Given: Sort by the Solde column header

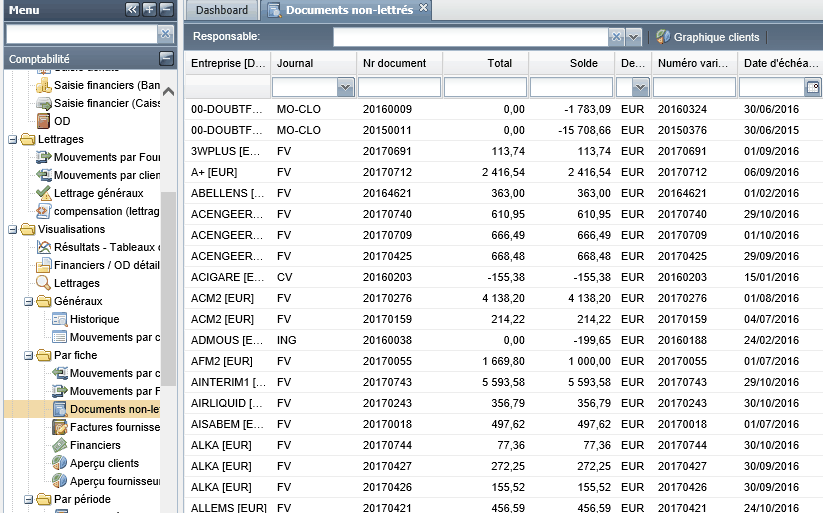Looking at the screenshot, I should (x=571, y=63).
